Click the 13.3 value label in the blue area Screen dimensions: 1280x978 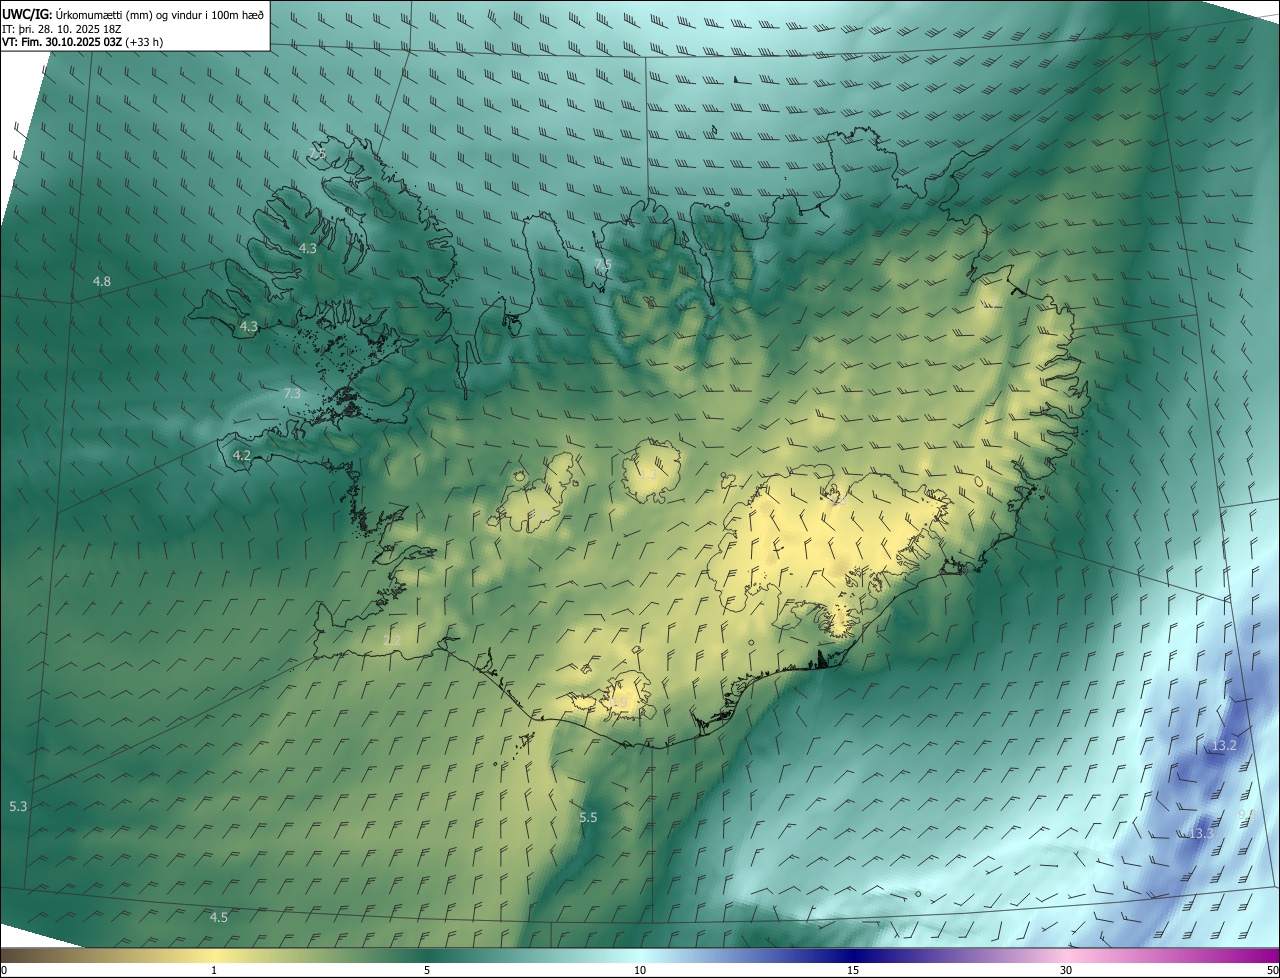coord(1201,833)
